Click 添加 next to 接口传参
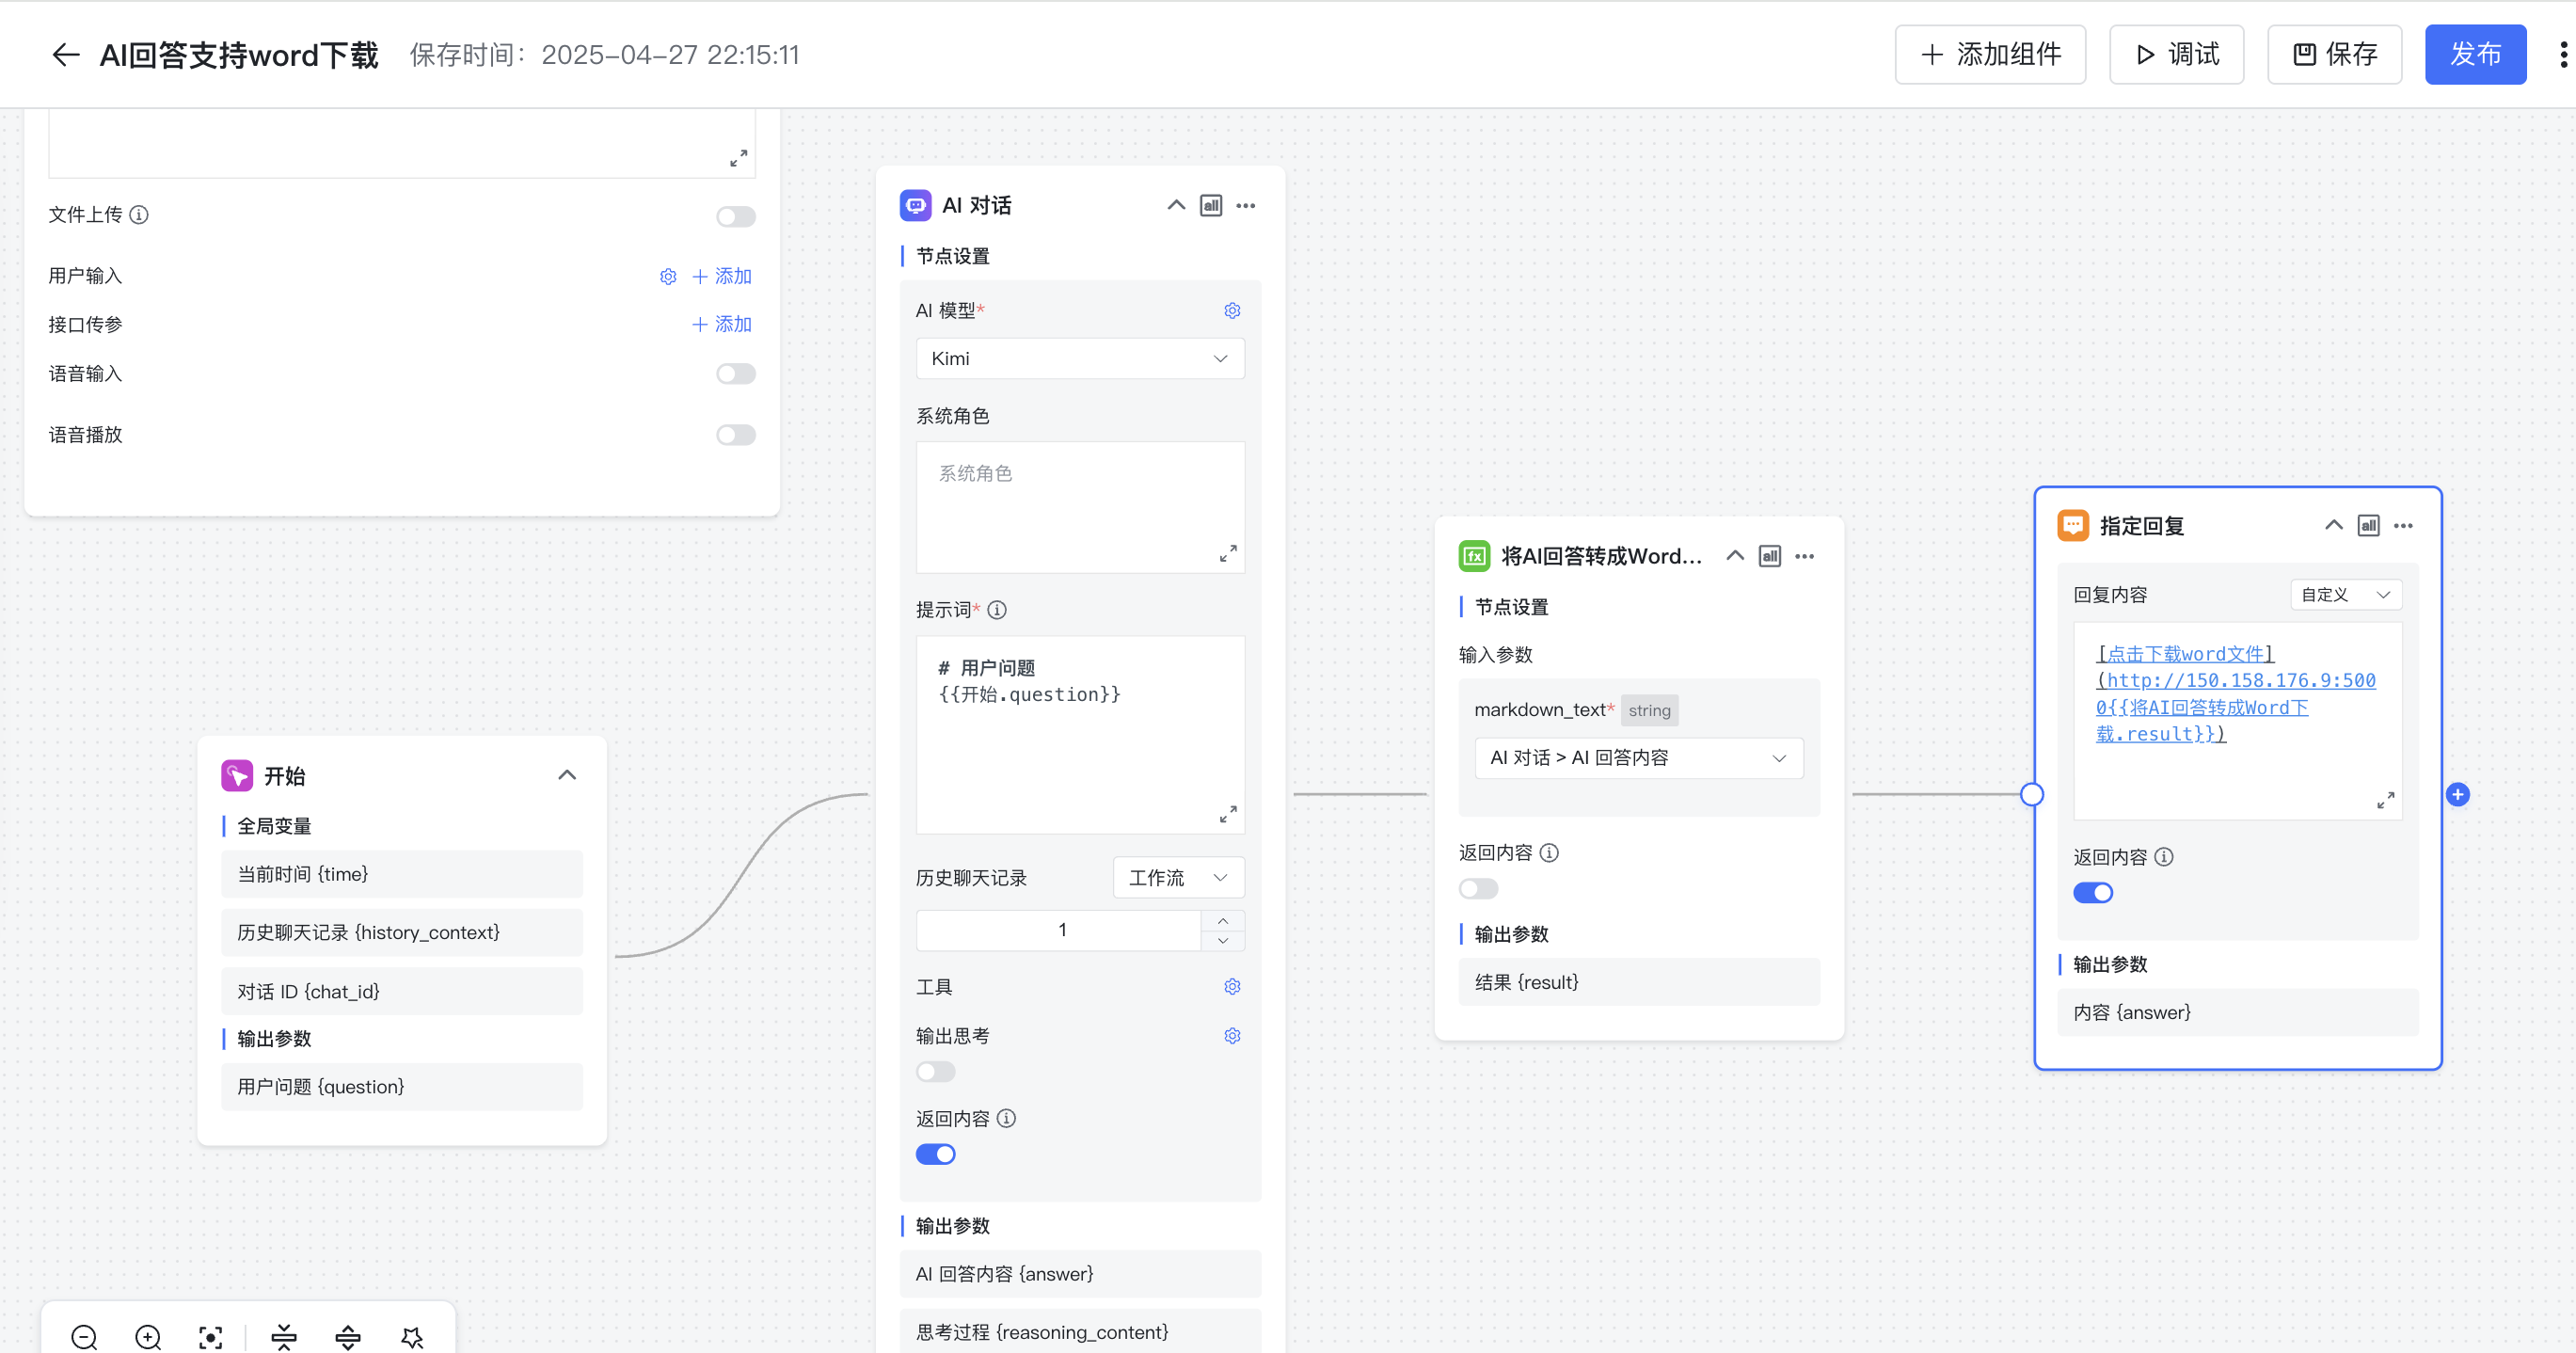 [x=721, y=324]
